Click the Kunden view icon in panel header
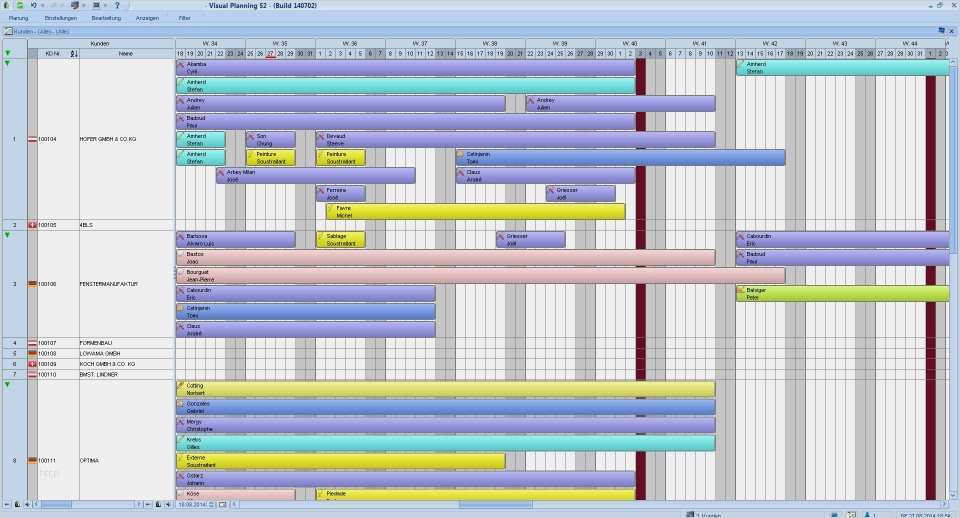This screenshot has height=518, width=960. (x=8, y=31)
